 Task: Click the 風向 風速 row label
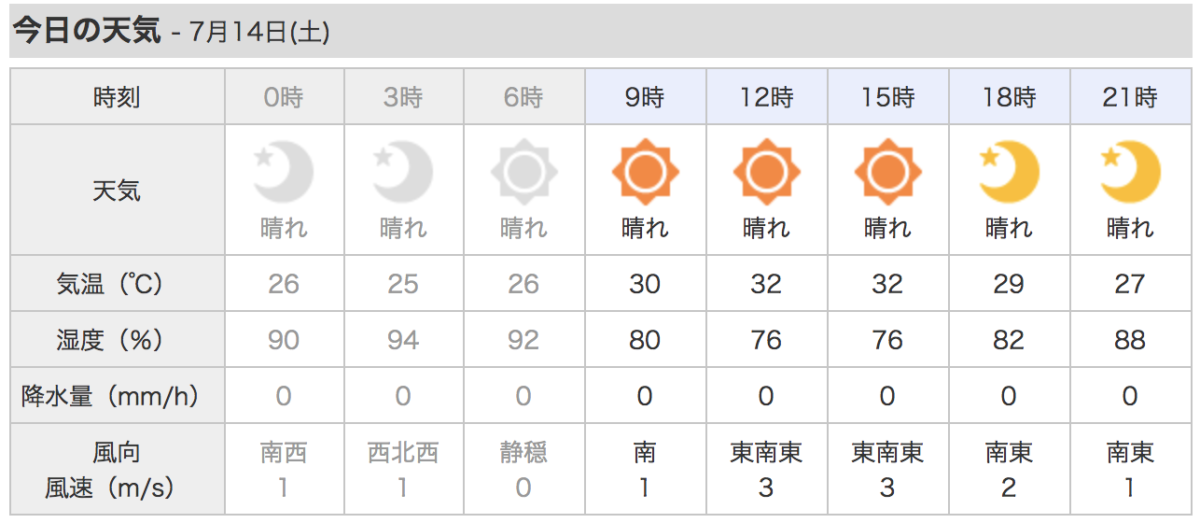pyautogui.click(x=117, y=470)
